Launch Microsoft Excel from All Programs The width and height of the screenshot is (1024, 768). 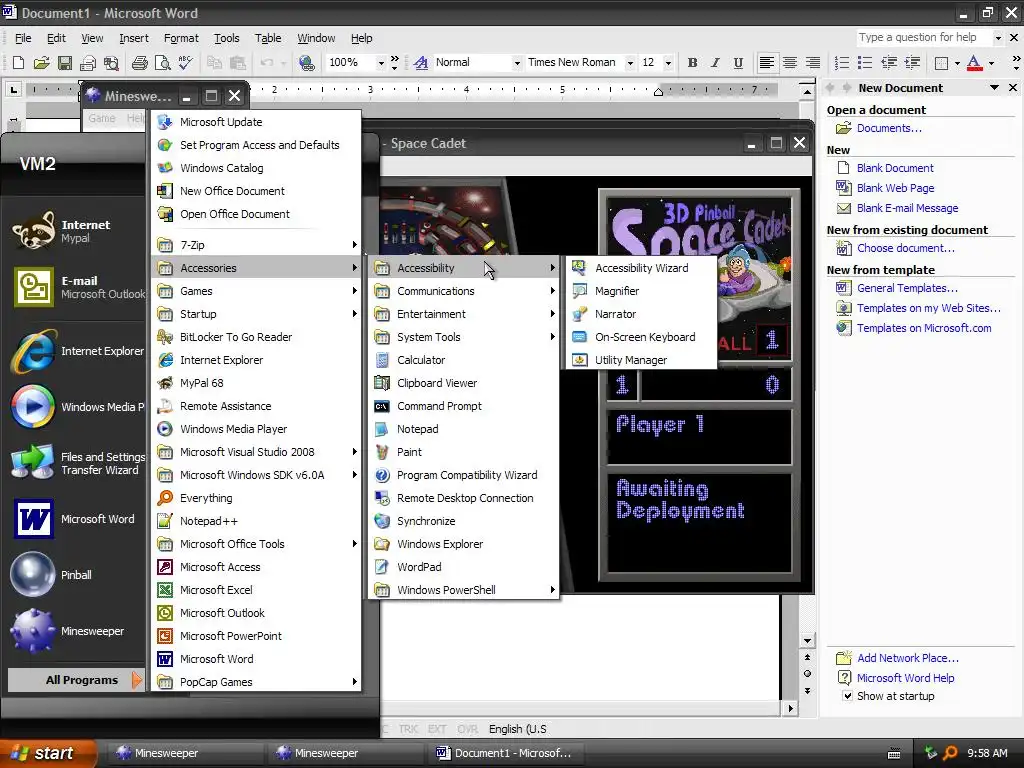257,590
